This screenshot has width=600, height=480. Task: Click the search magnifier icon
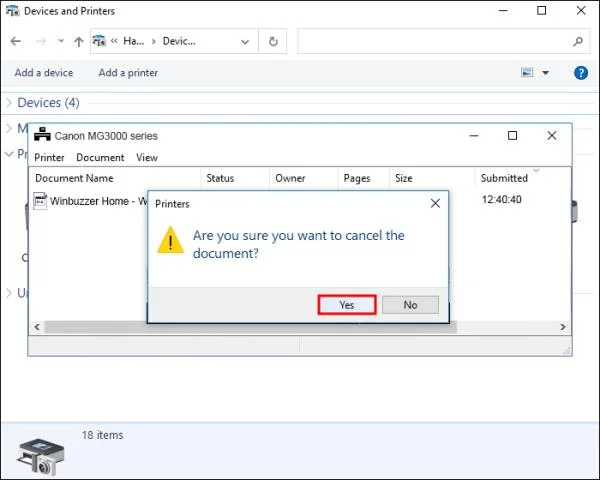point(578,41)
